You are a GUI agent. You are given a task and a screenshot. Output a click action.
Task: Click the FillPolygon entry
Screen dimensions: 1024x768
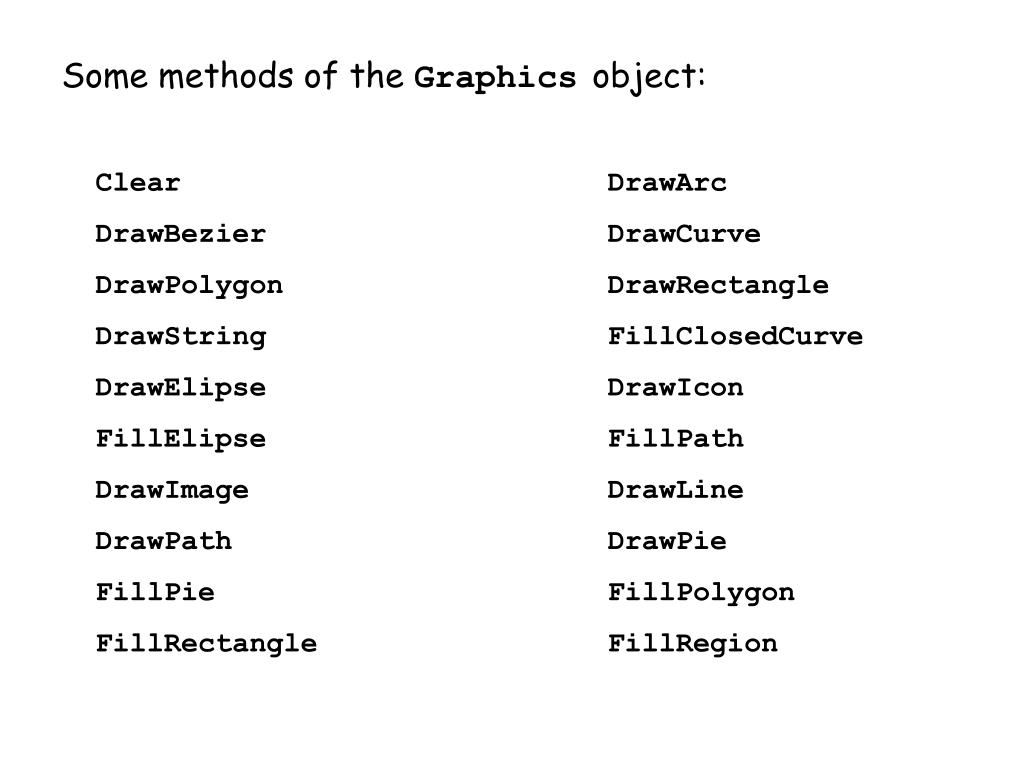(x=701, y=593)
